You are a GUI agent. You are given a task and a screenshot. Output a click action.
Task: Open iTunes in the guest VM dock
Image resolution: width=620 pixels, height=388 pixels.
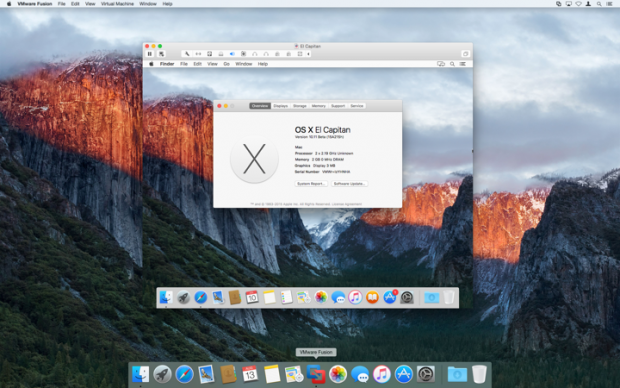[x=355, y=297]
